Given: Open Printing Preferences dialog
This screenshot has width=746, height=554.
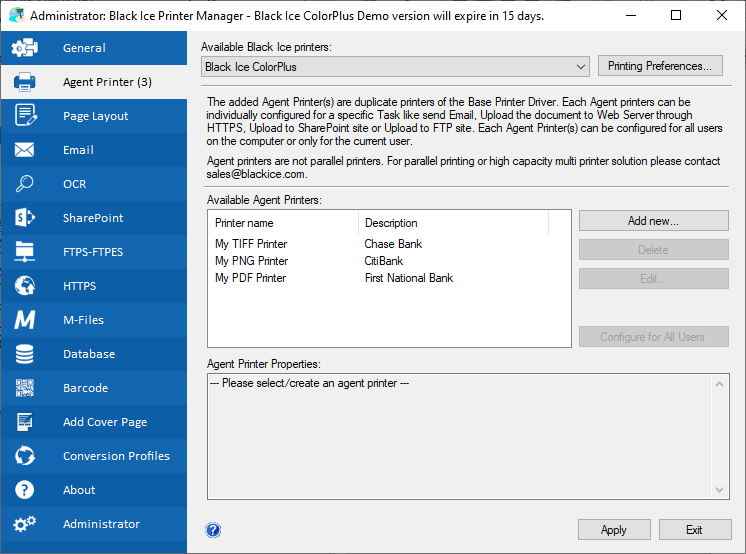Looking at the screenshot, I should pyautogui.click(x=661, y=66).
